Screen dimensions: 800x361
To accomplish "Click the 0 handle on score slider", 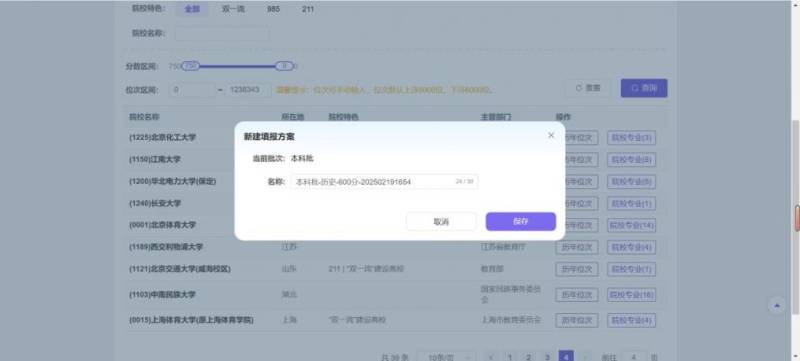I will (x=285, y=66).
